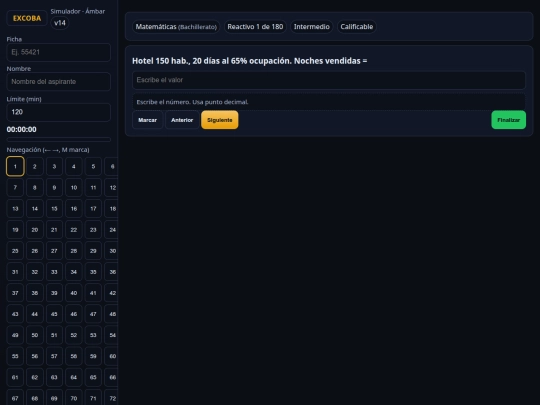
Task: Jump to question 2 in navigation
Action: click(35, 166)
